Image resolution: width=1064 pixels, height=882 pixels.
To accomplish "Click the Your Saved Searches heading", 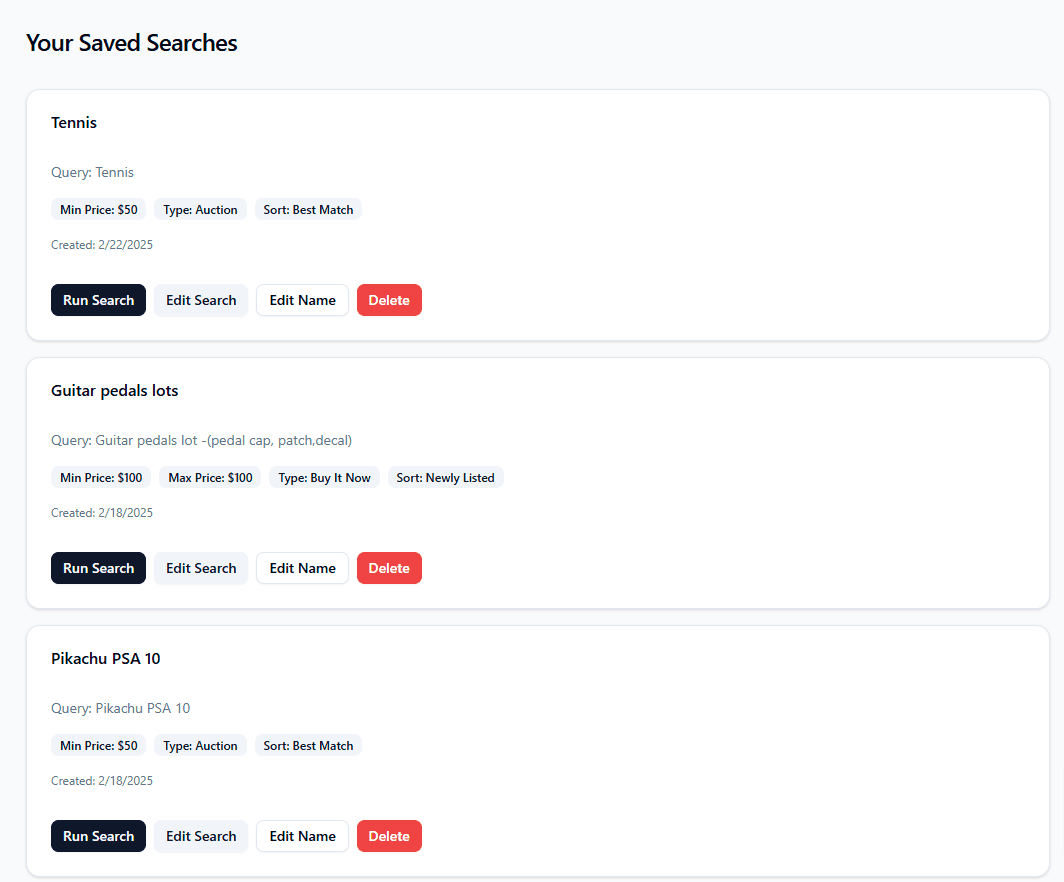I will (x=131, y=43).
